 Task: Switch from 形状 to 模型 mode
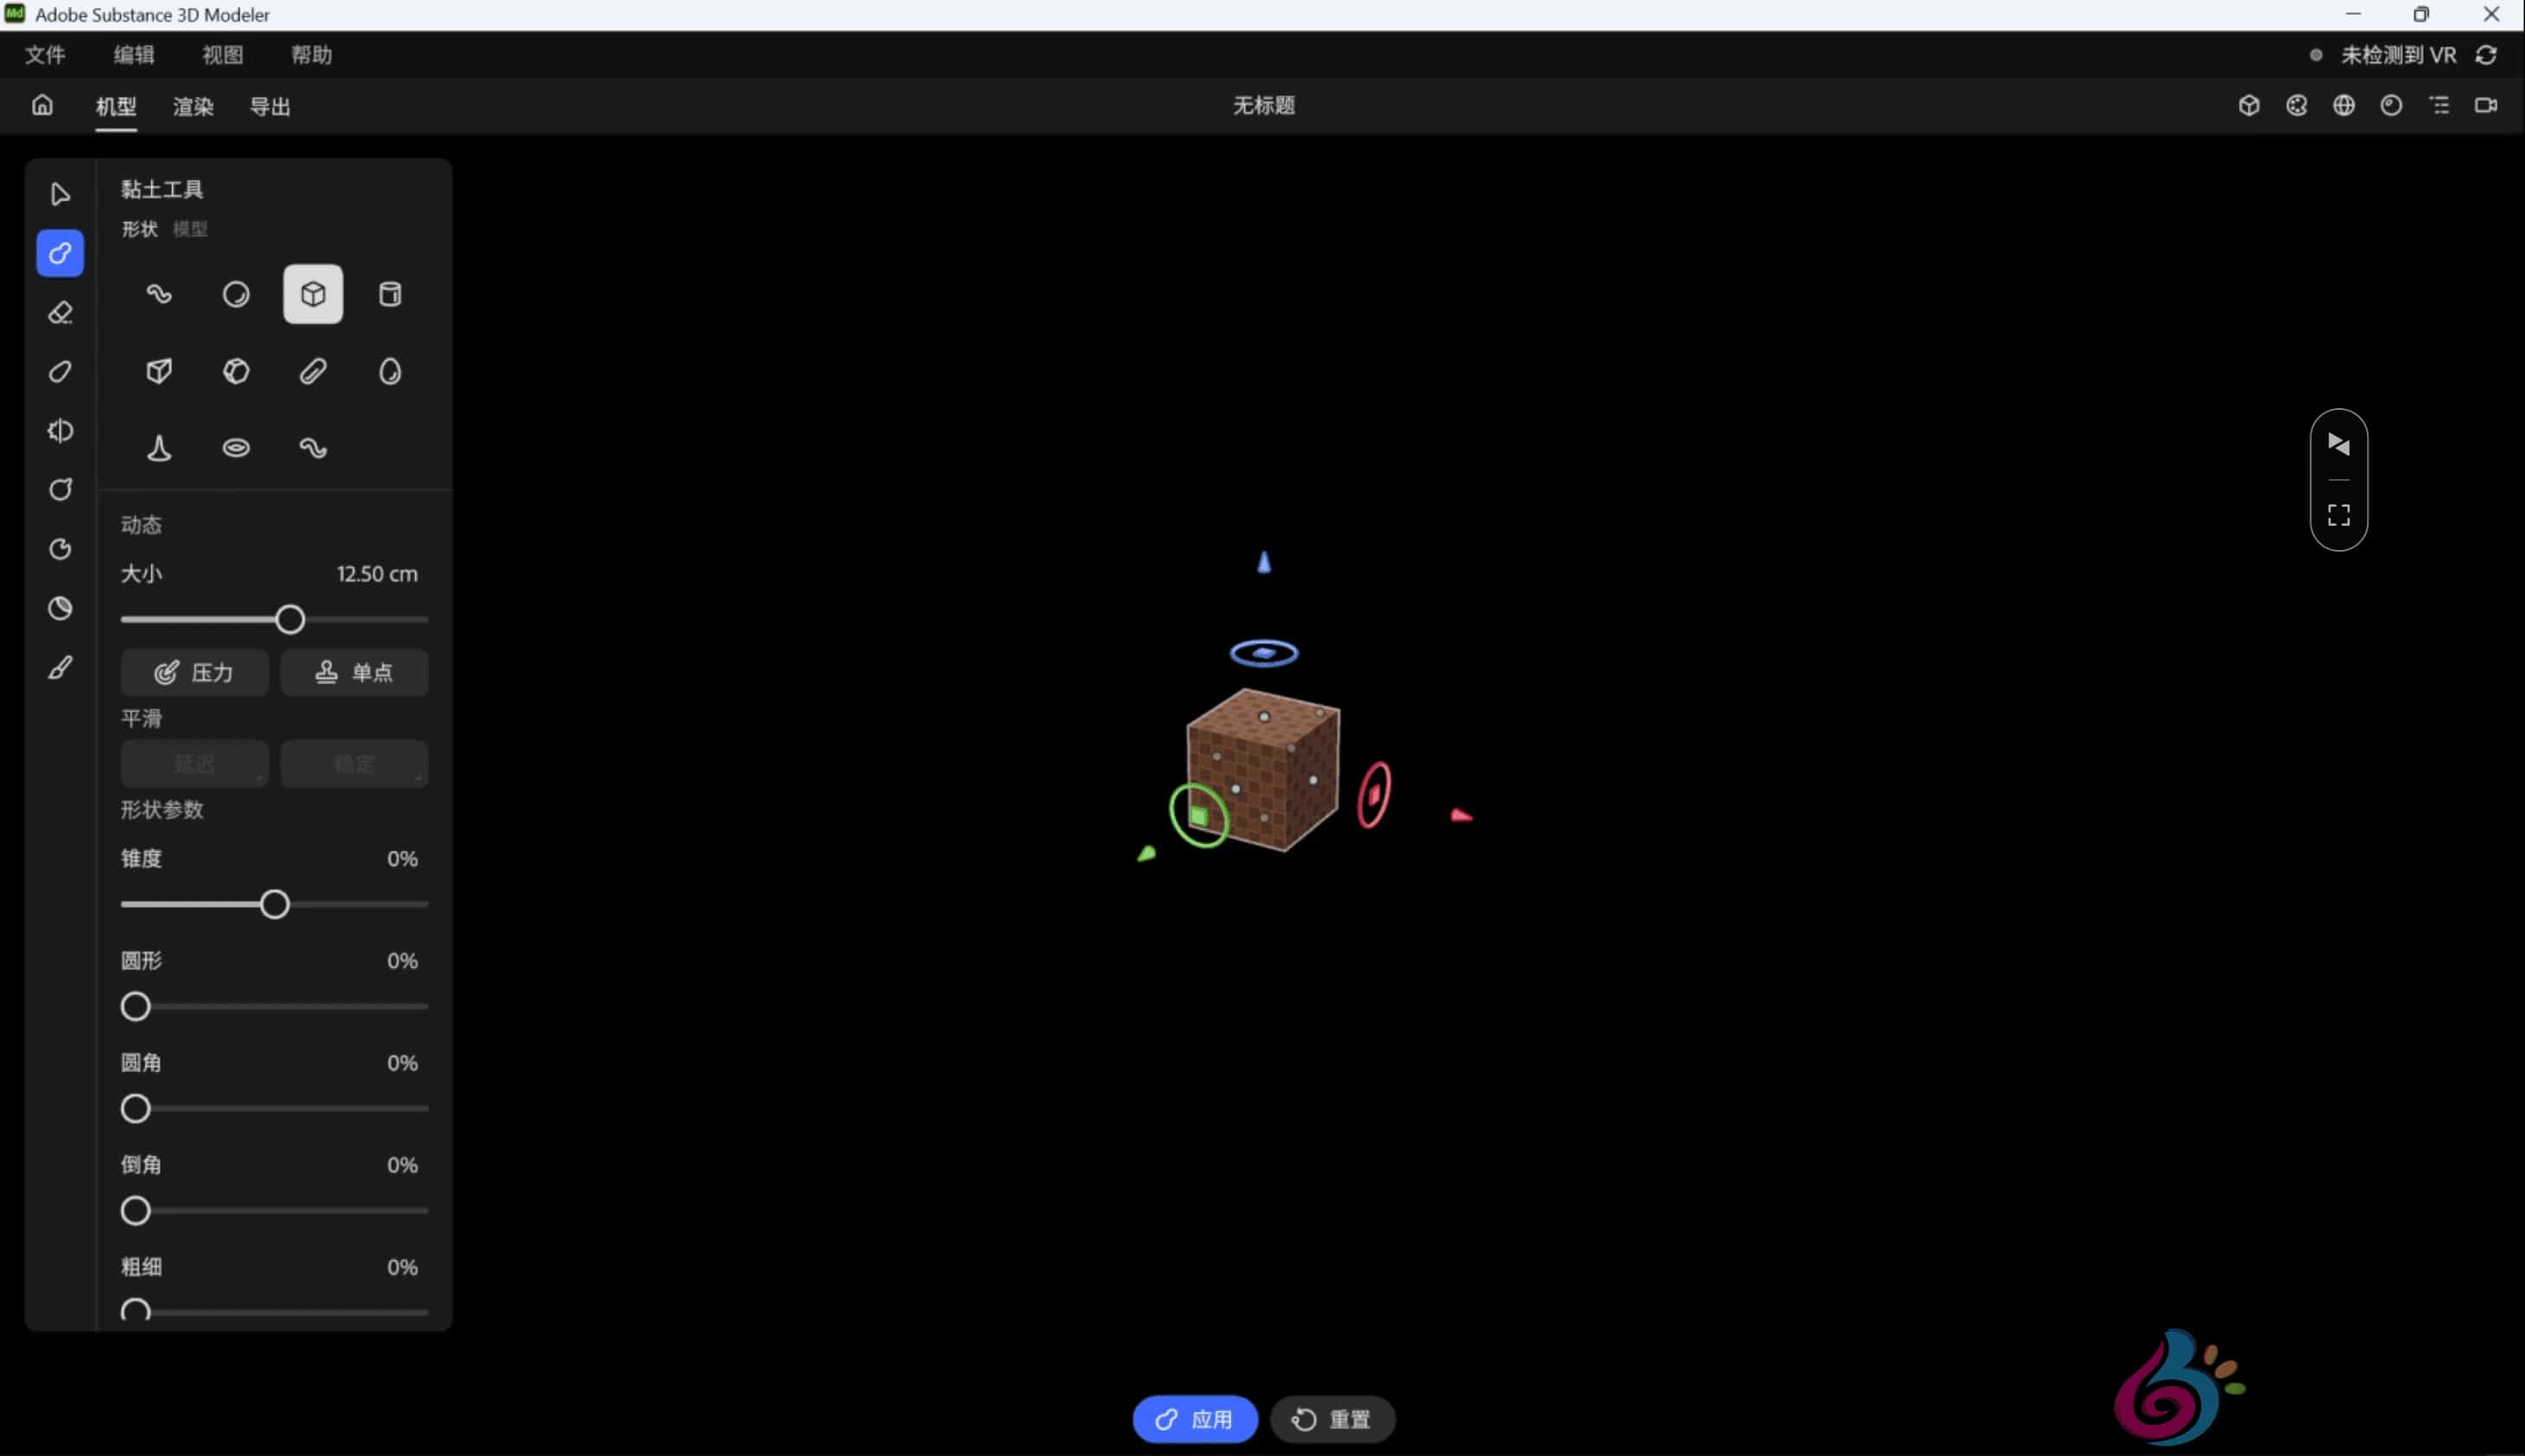click(190, 229)
